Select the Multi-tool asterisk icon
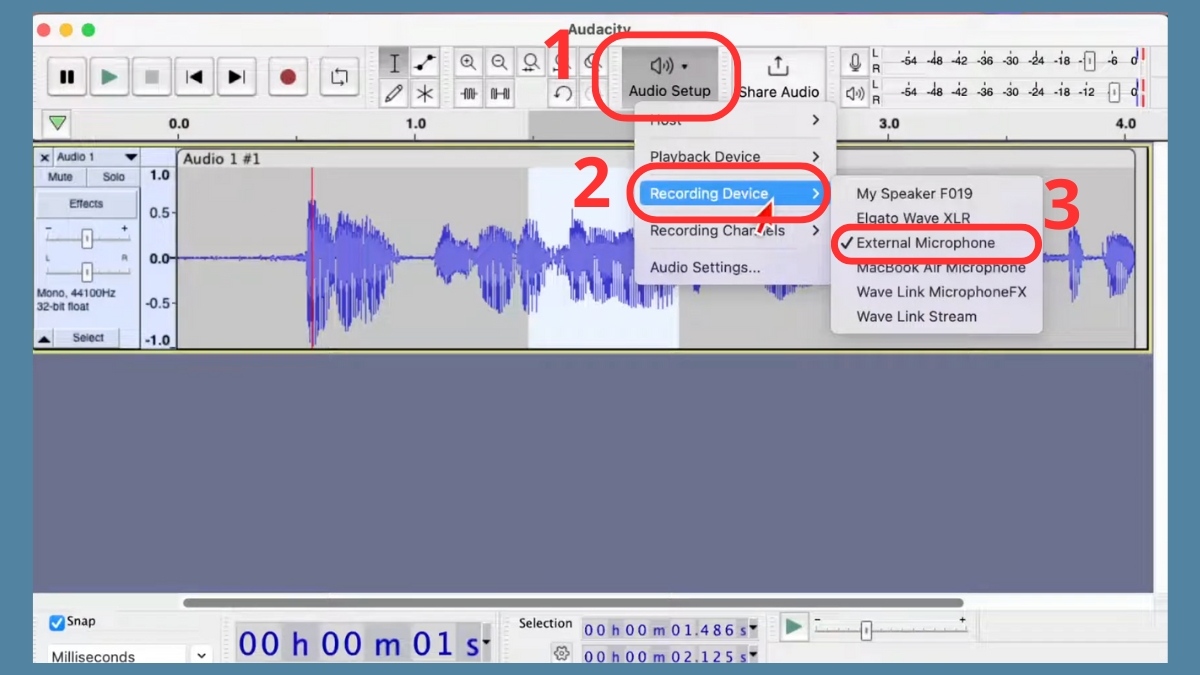The height and width of the screenshot is (675, 1200). click(425, 94)
